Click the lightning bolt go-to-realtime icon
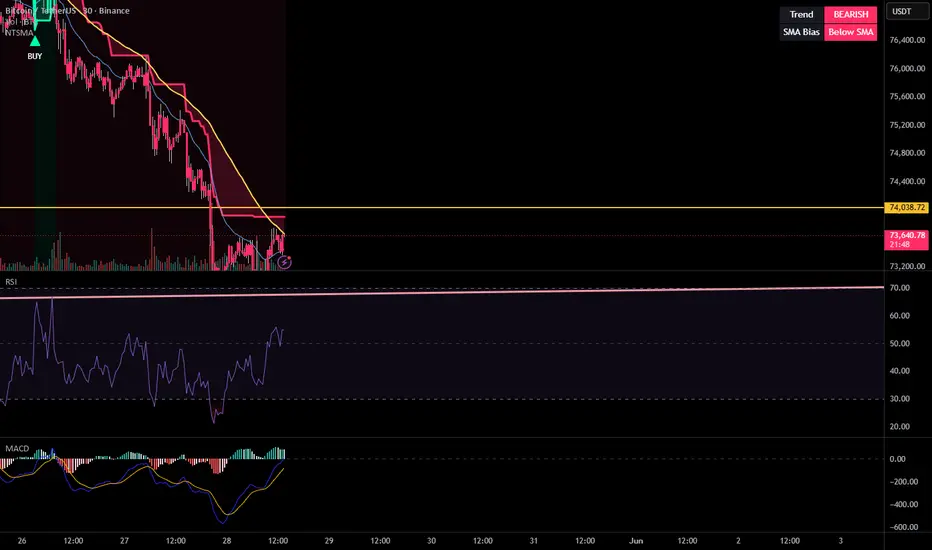 click(285, 262)
